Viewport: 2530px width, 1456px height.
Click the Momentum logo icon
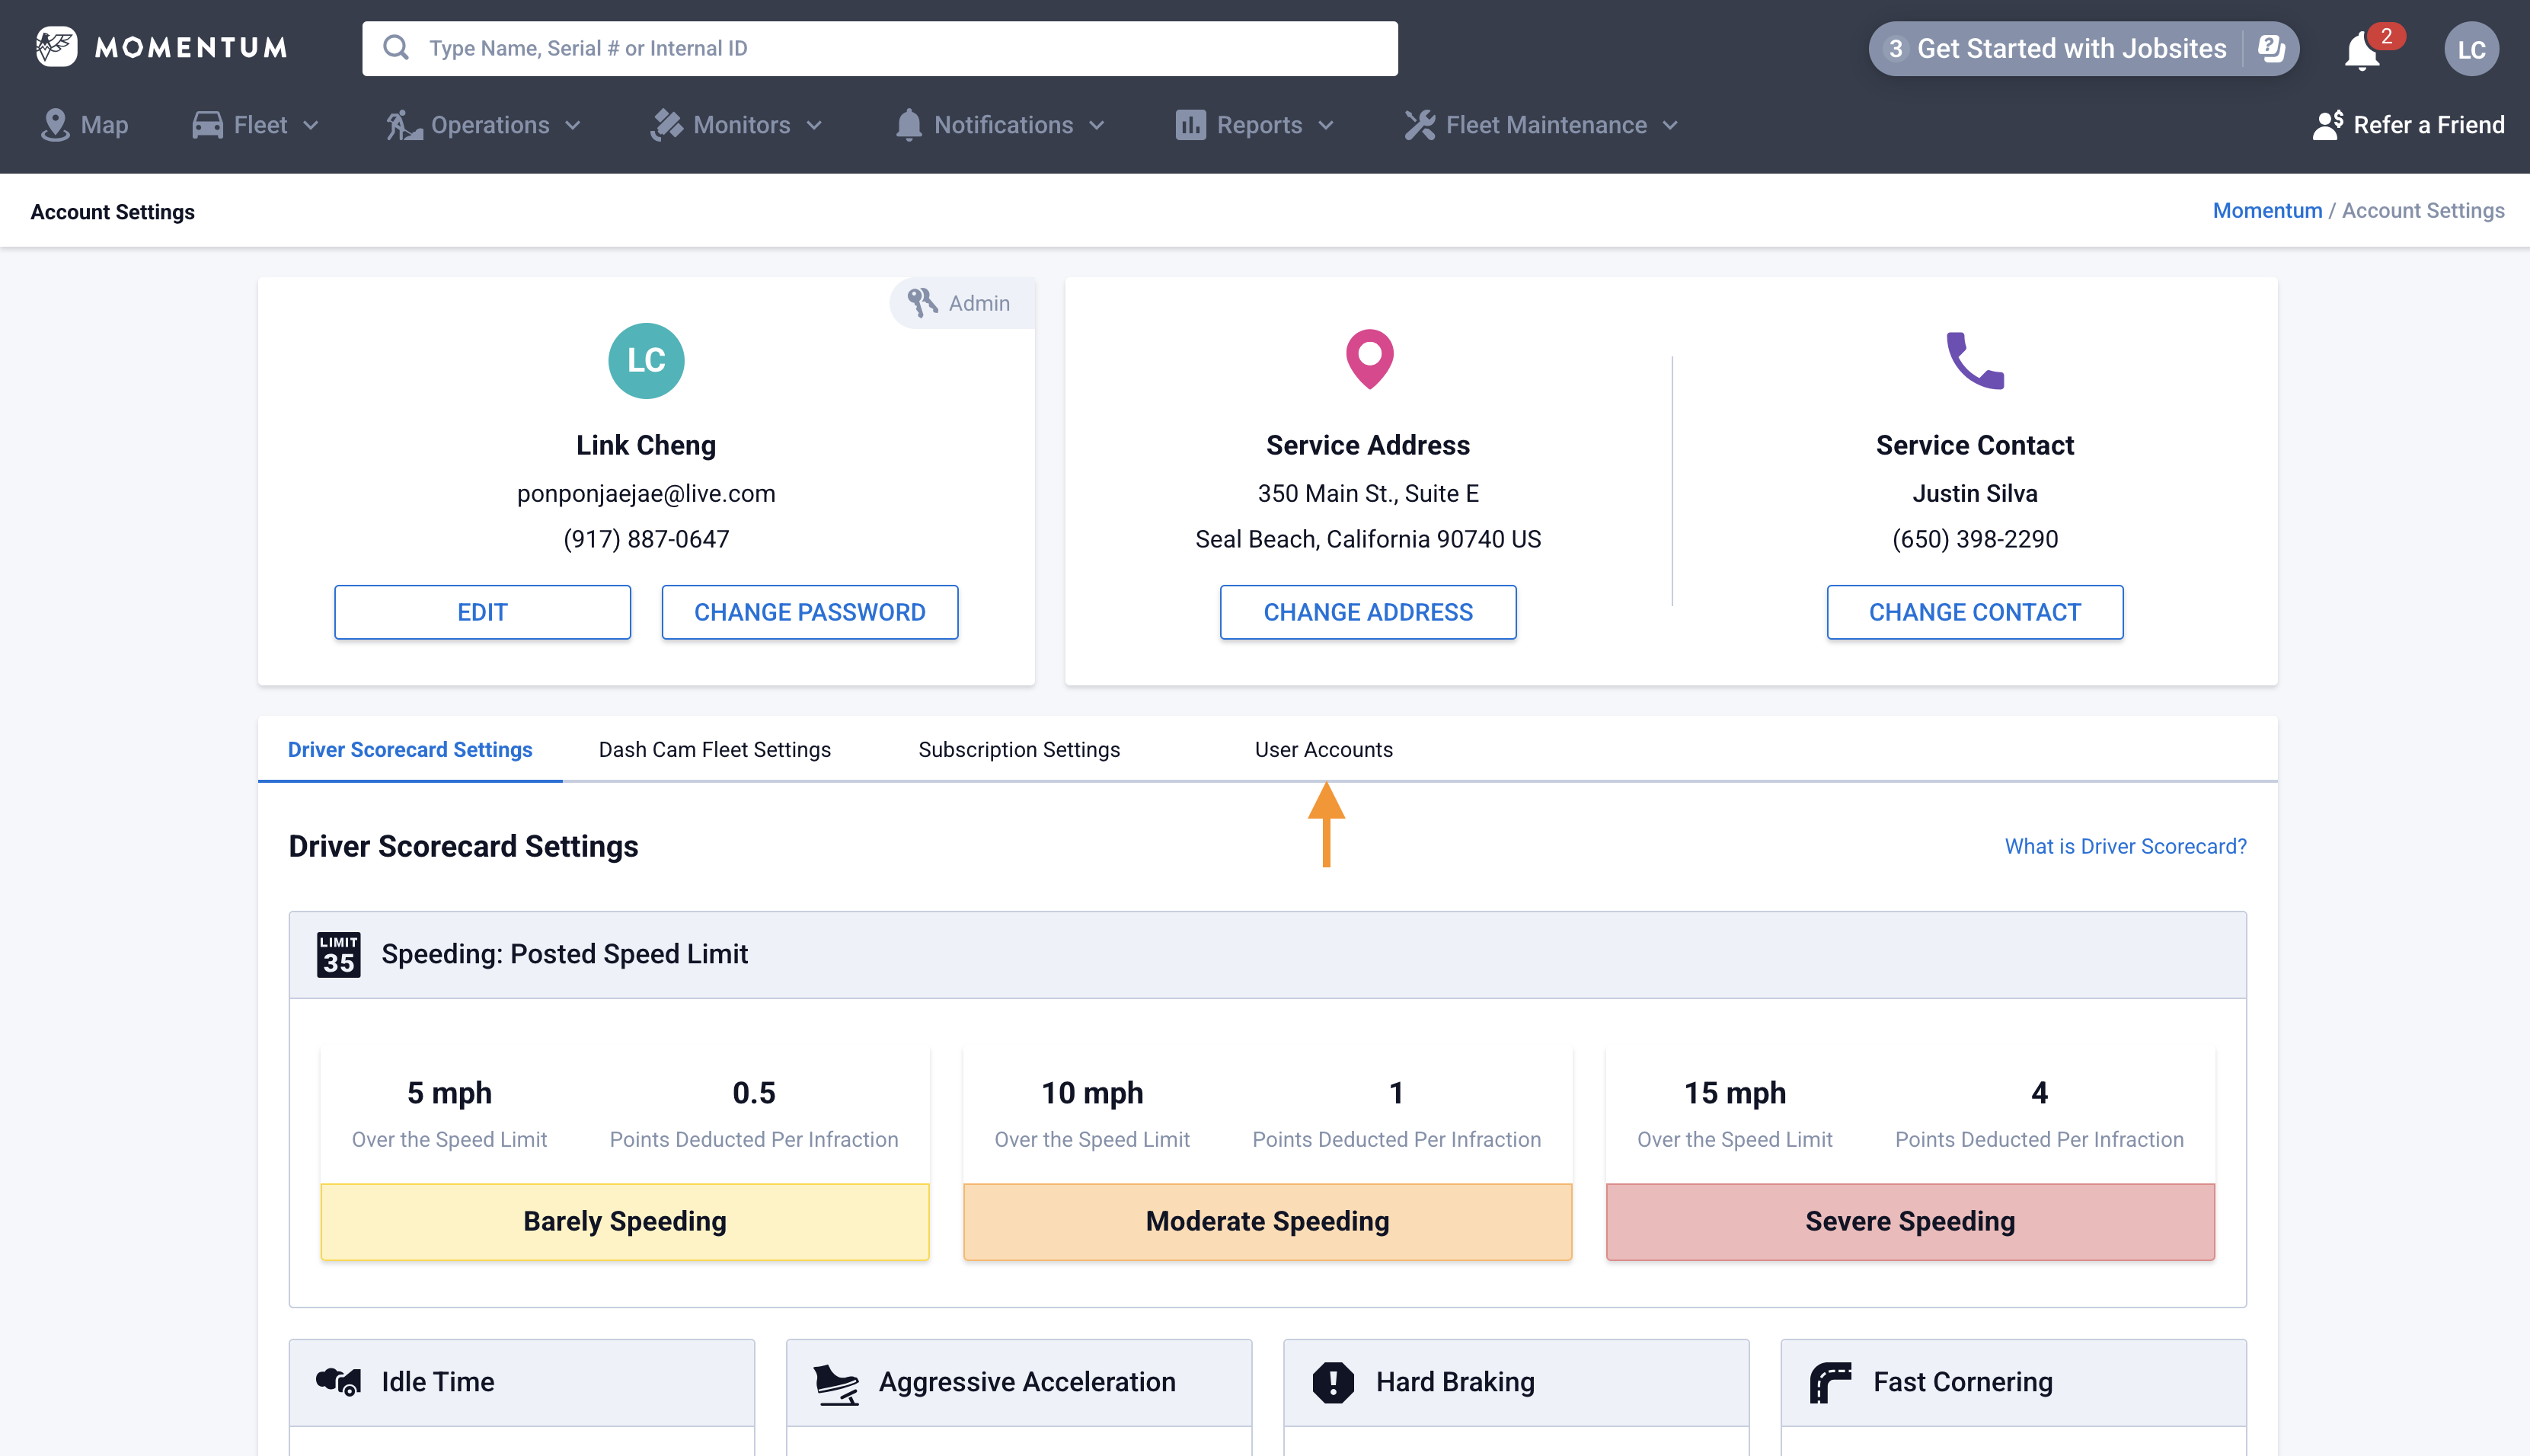56,47
